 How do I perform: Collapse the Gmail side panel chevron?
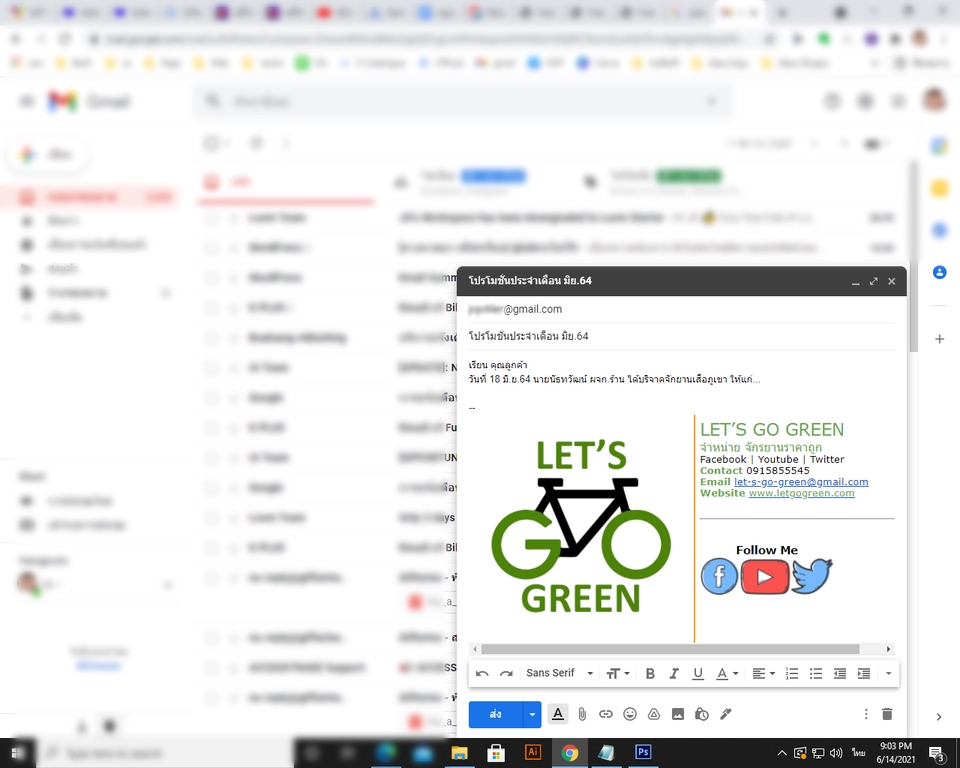939,717
